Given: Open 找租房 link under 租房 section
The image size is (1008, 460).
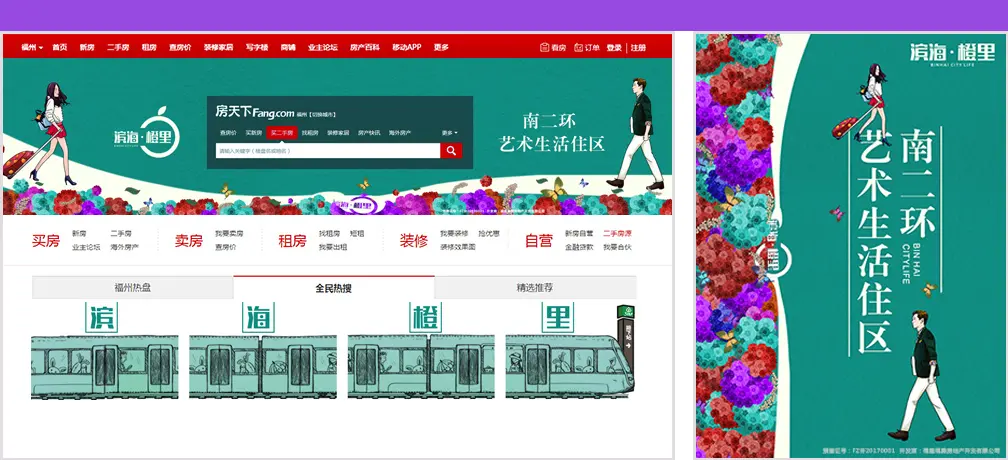Looking at the screenshot, I should coord(329,234).
